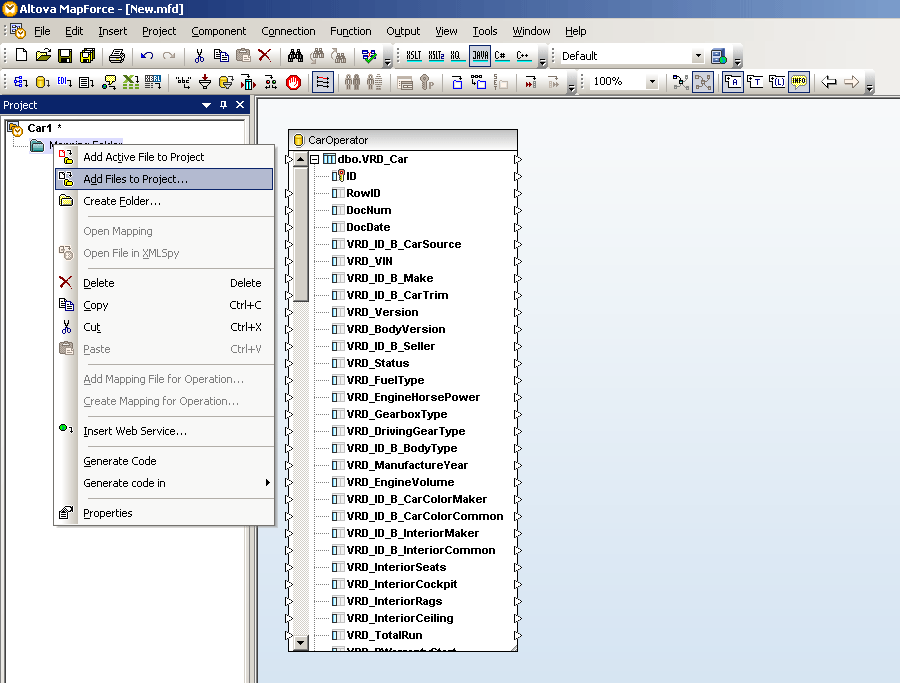Click the Save All icon
Screen dimensions: 900x683
click(x=87, y=56)
